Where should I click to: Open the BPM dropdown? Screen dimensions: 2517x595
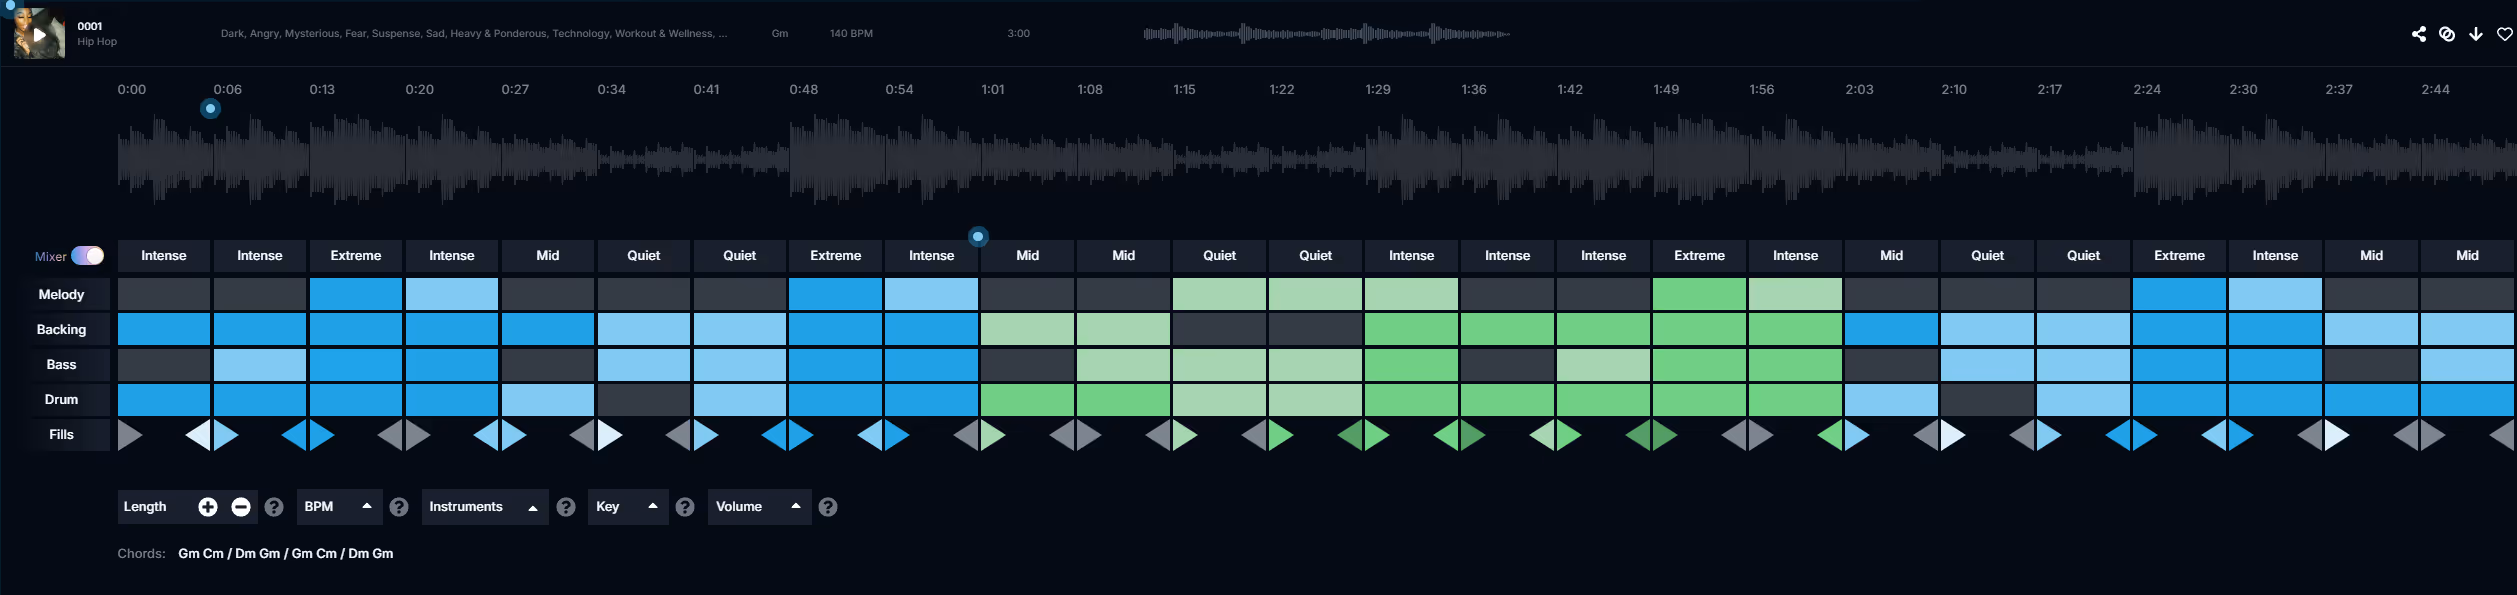click(x=339, y=507)
